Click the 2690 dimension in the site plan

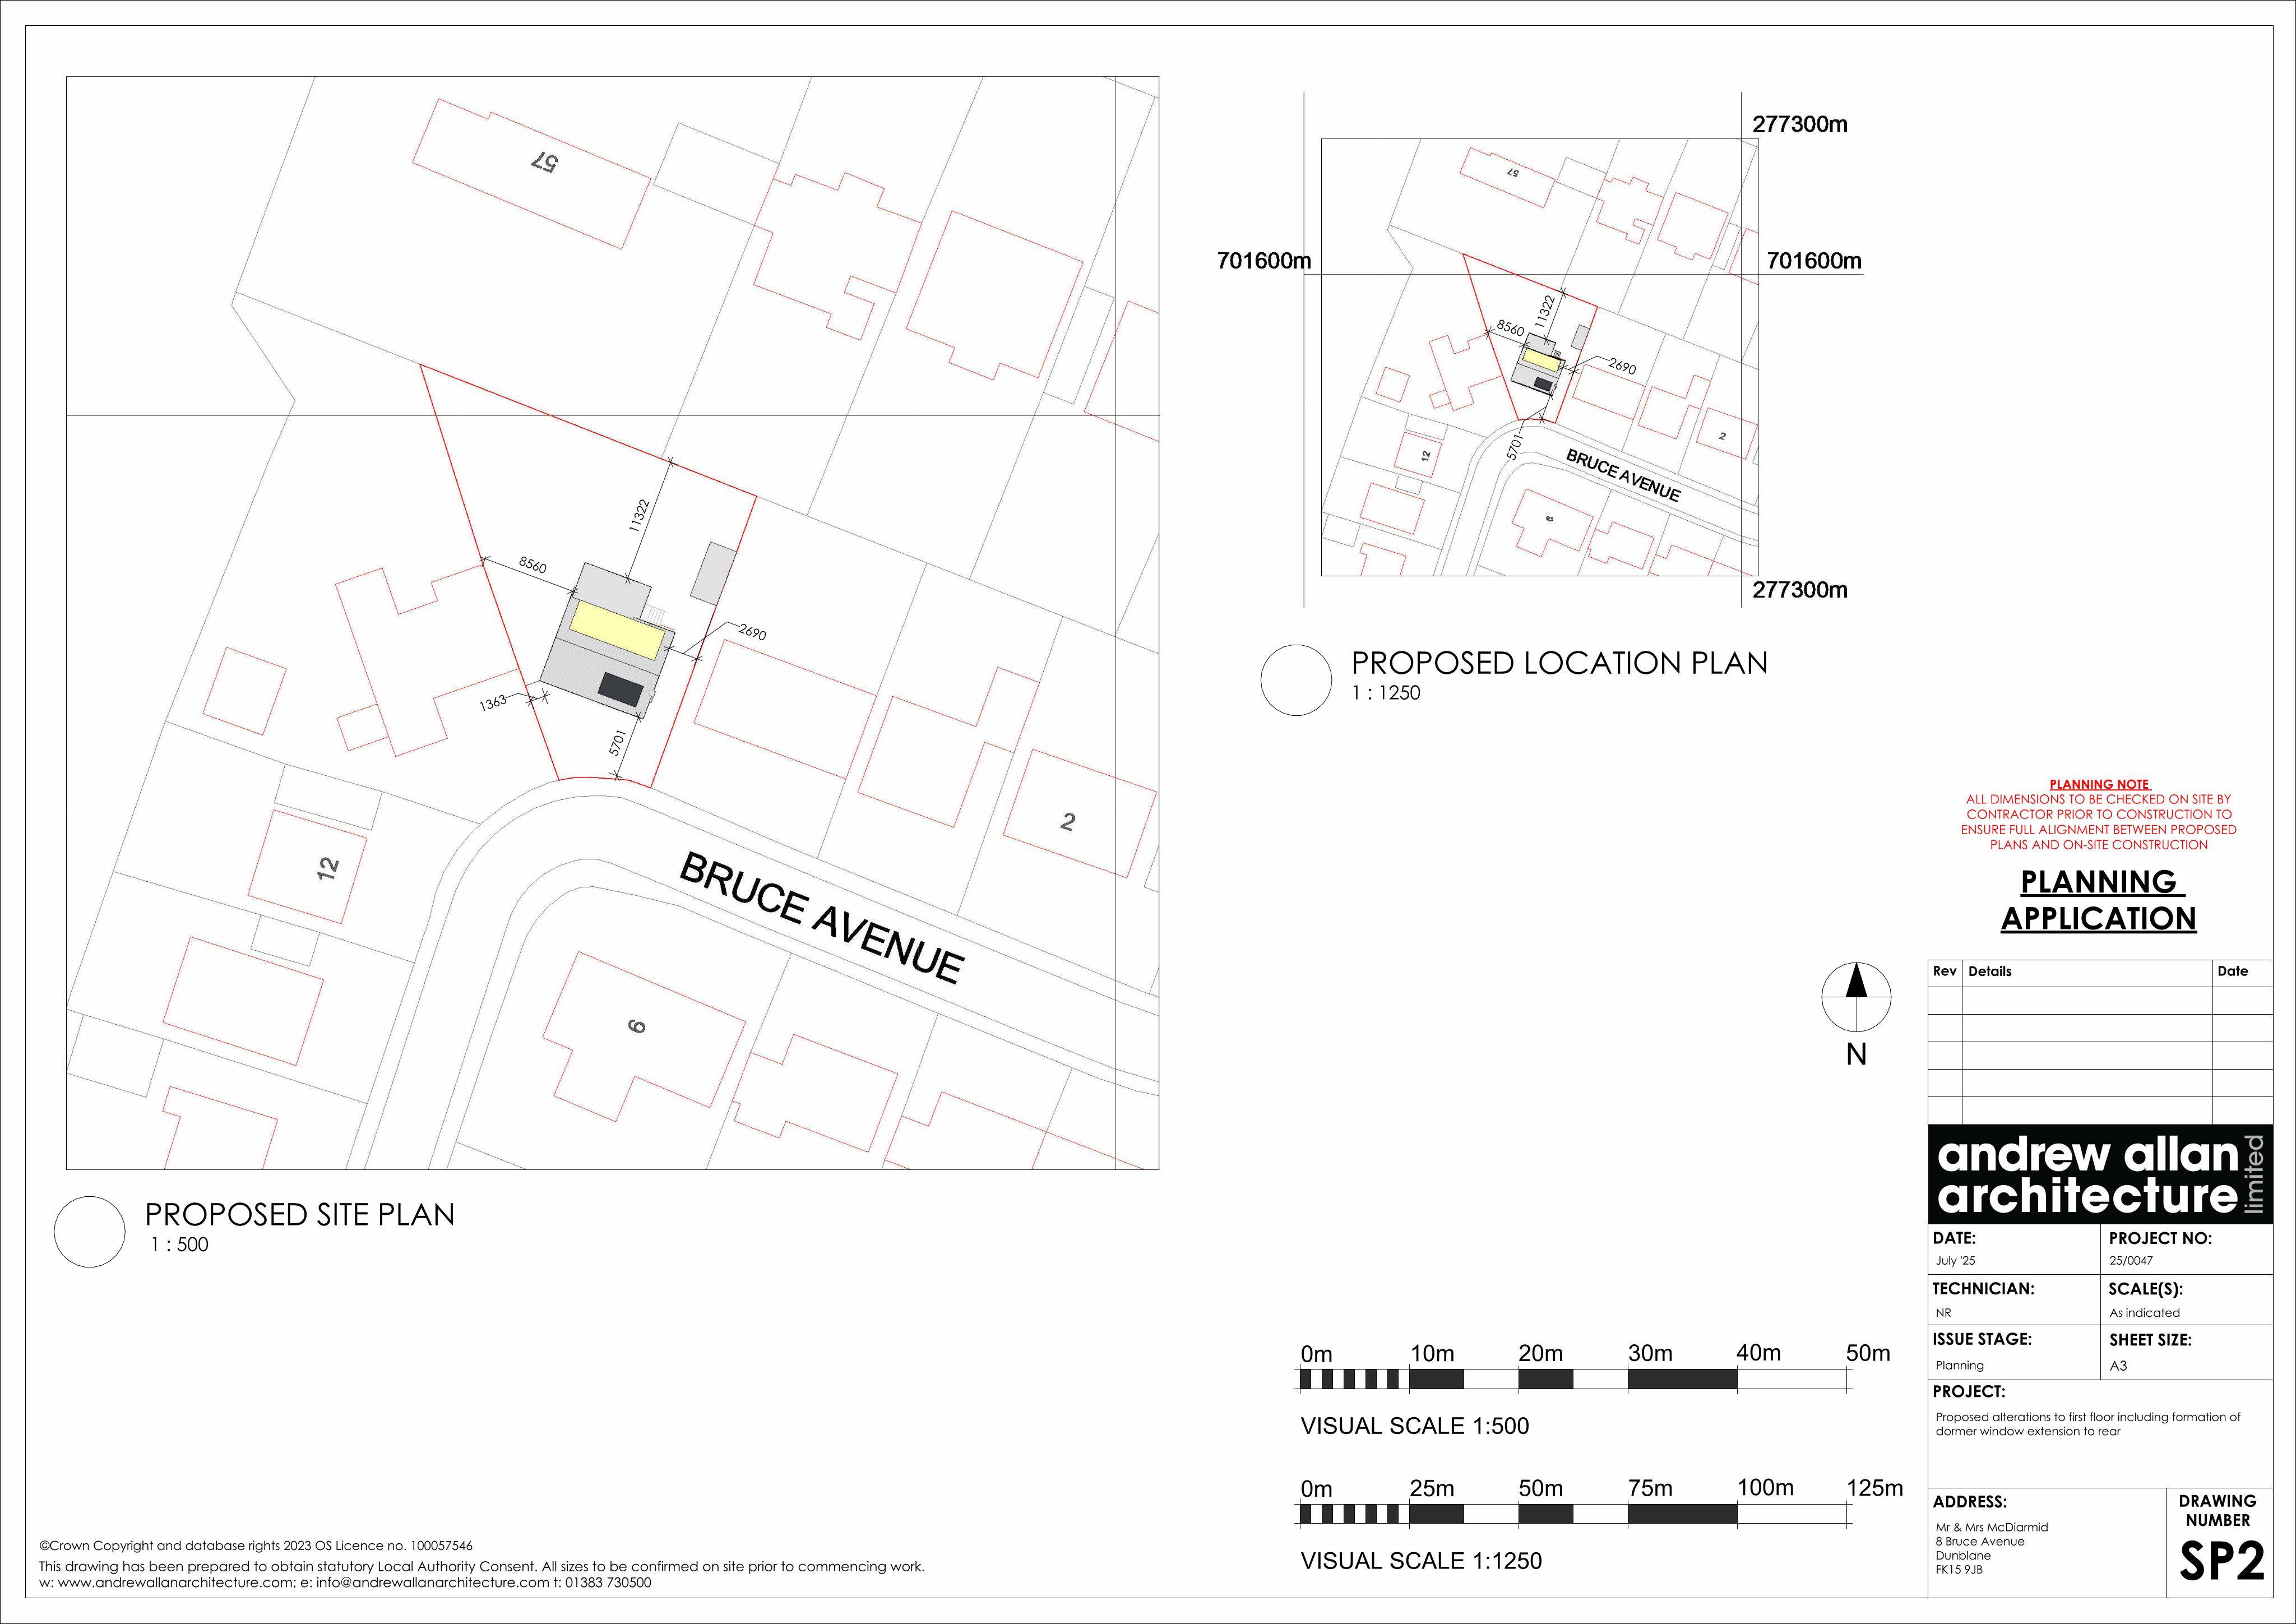[752, 632]
